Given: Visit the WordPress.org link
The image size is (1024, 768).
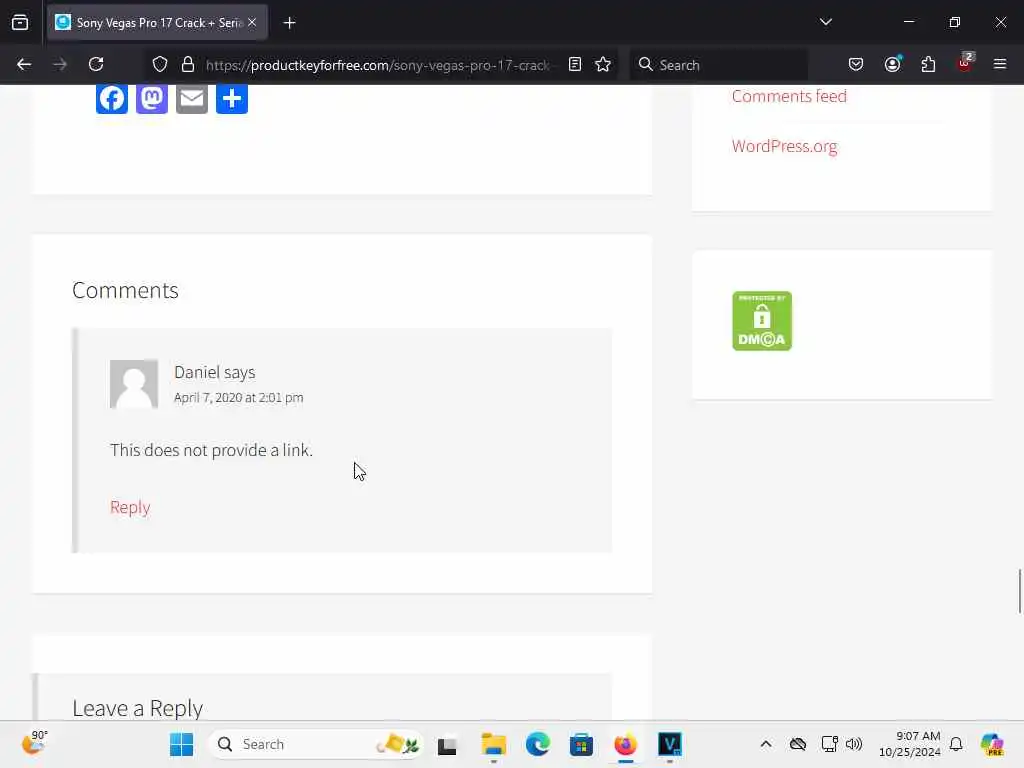Looking at the screenshot, I should 784,146.
